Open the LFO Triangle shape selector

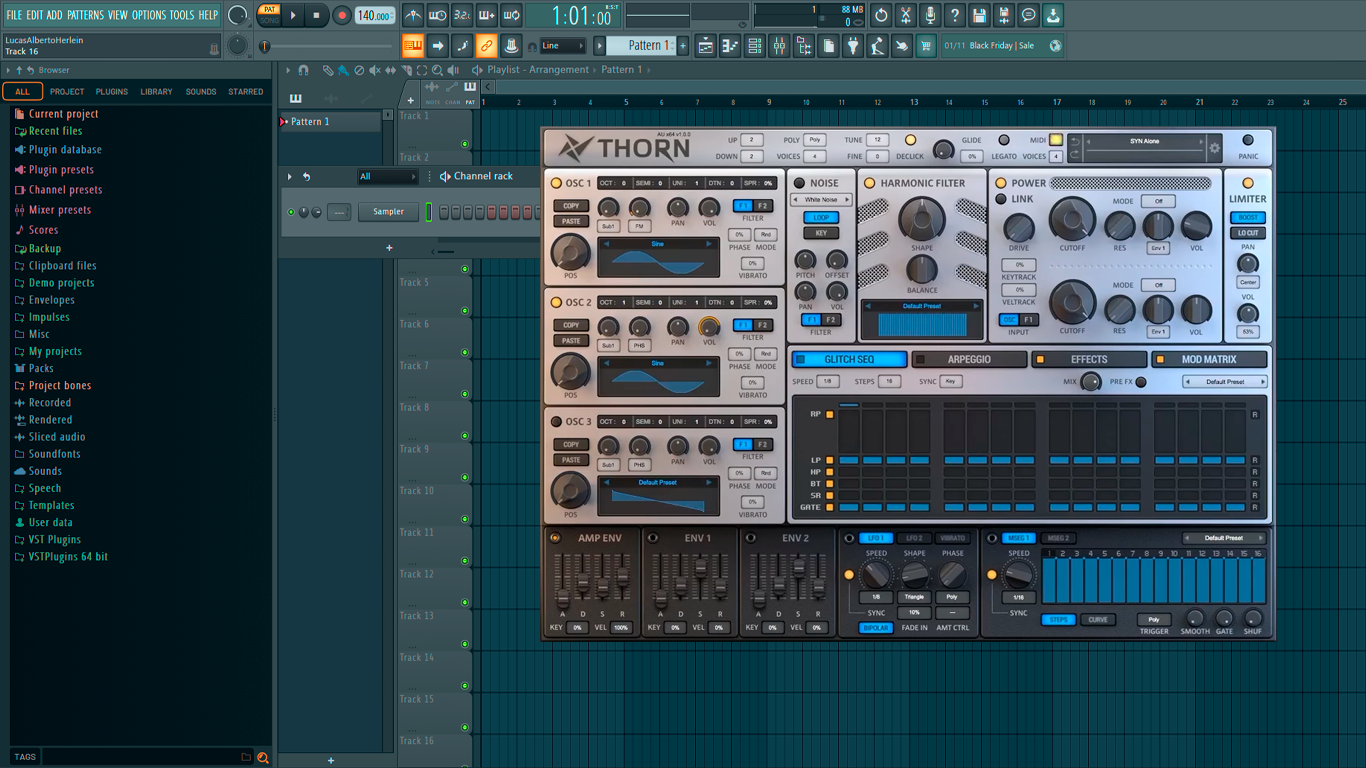point(914,597)
